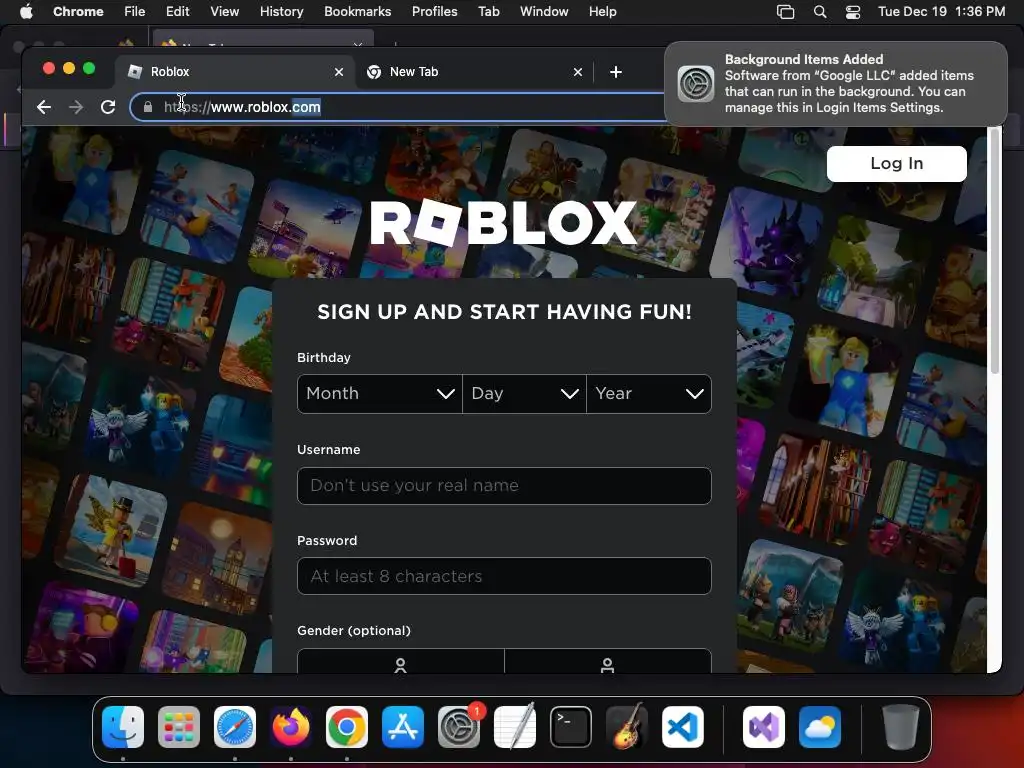
Task: Open System Settings from the dock
Action: [459, 727]
